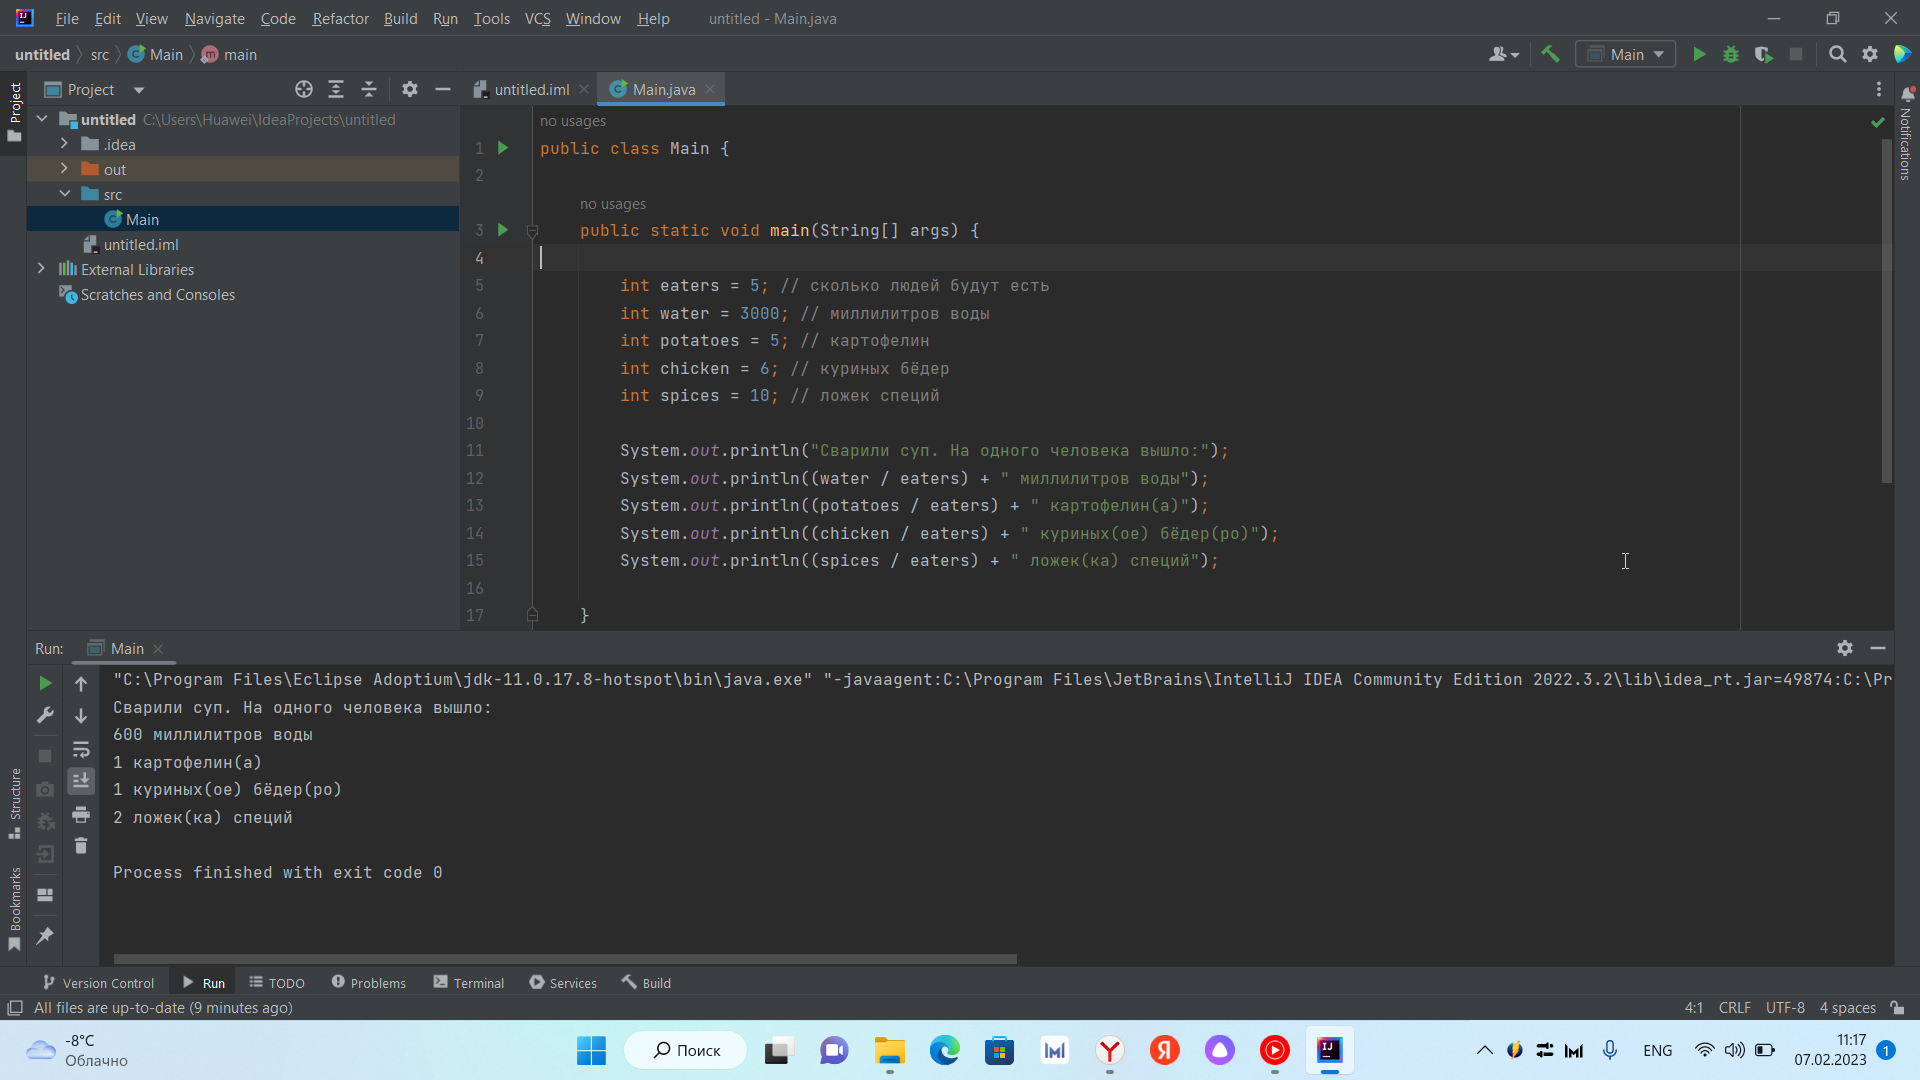Disable scroll to end in console
1920x1080 pixels.
(81, 781)
